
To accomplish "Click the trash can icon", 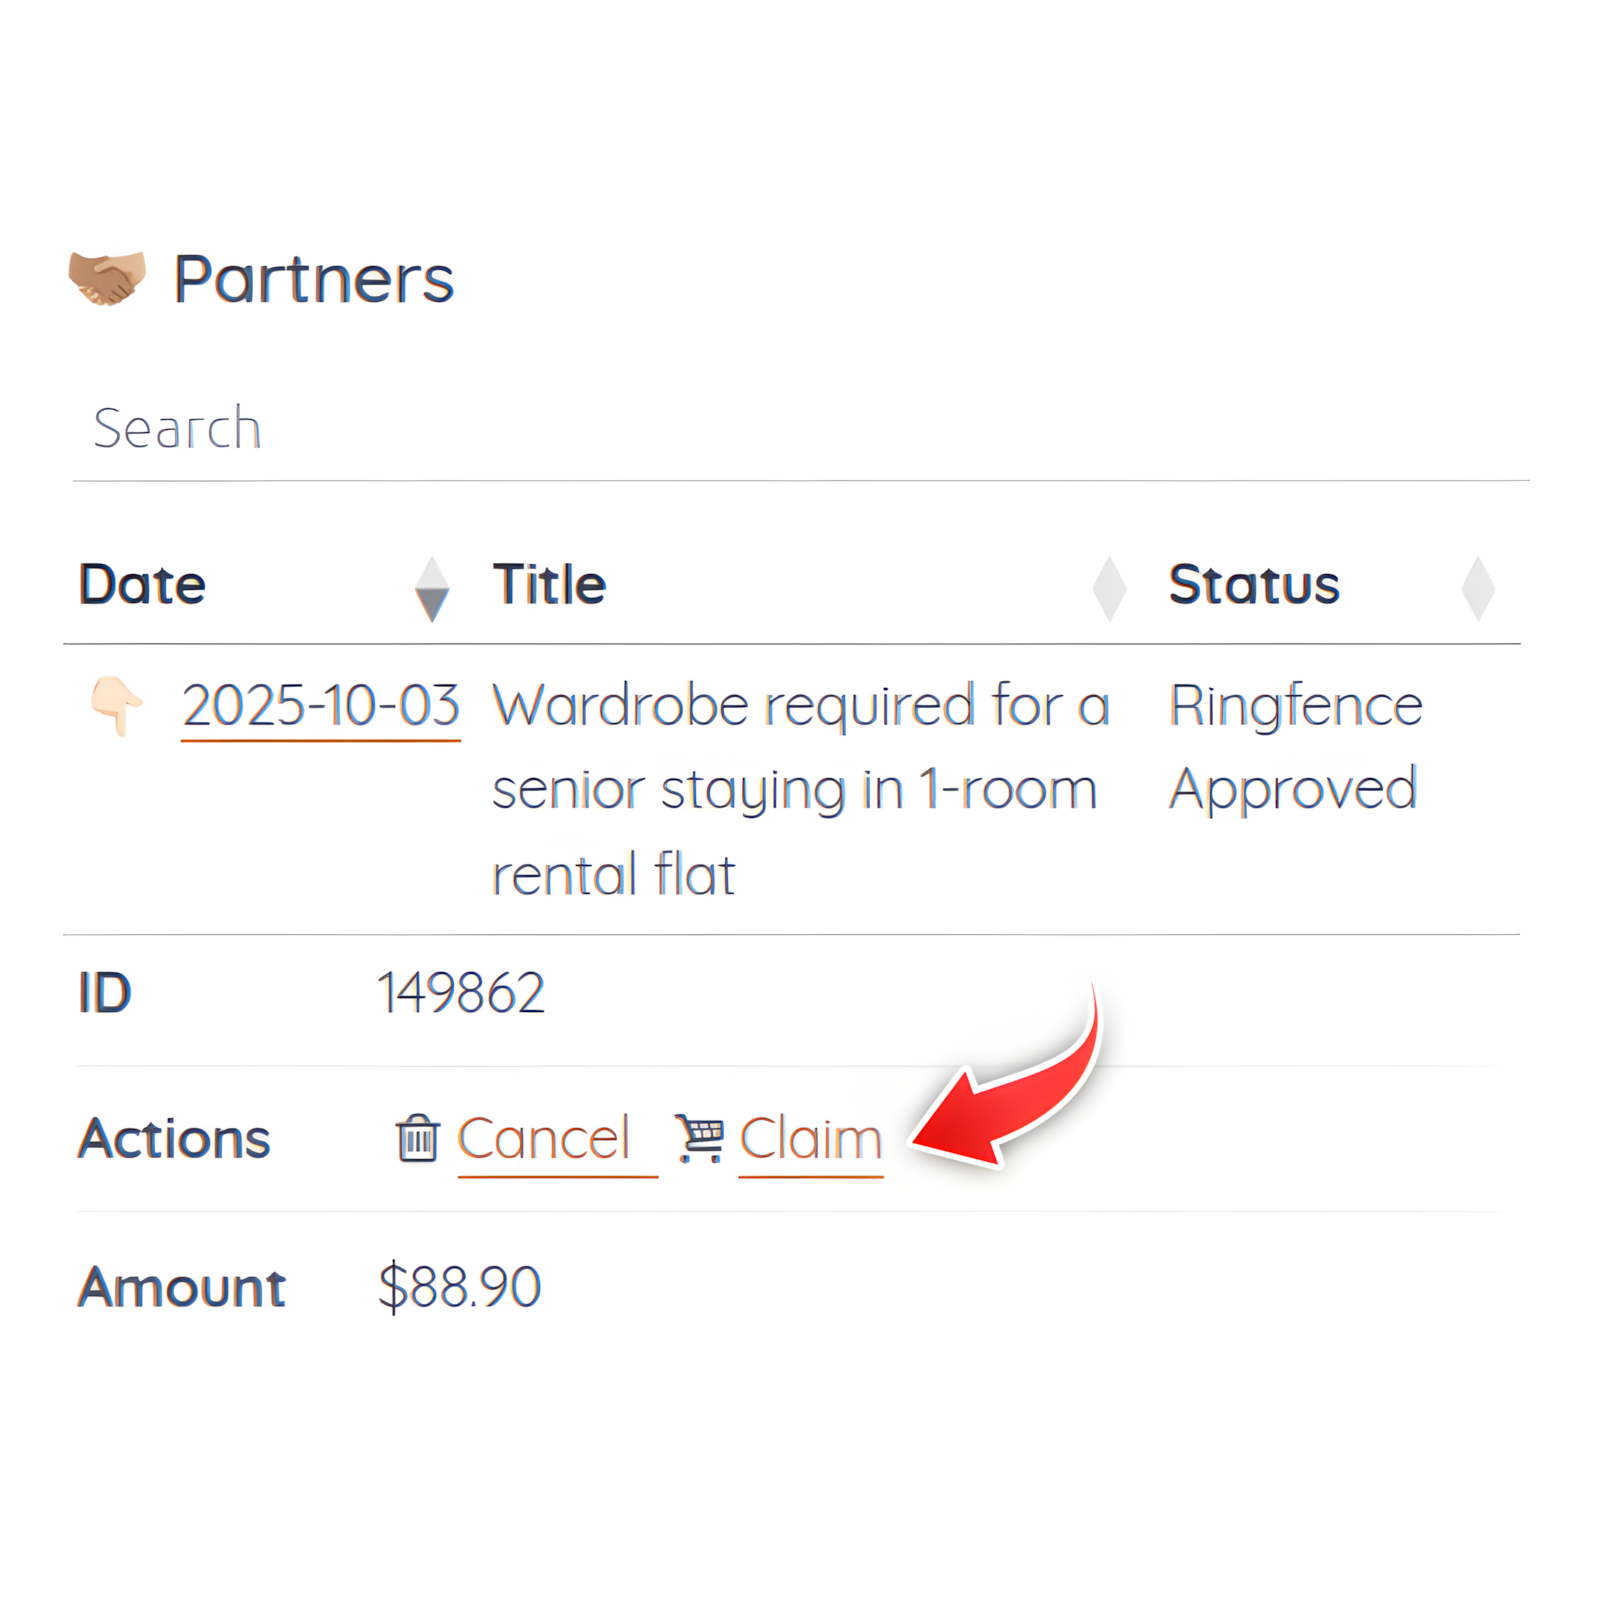I will tap(418, 1138).
